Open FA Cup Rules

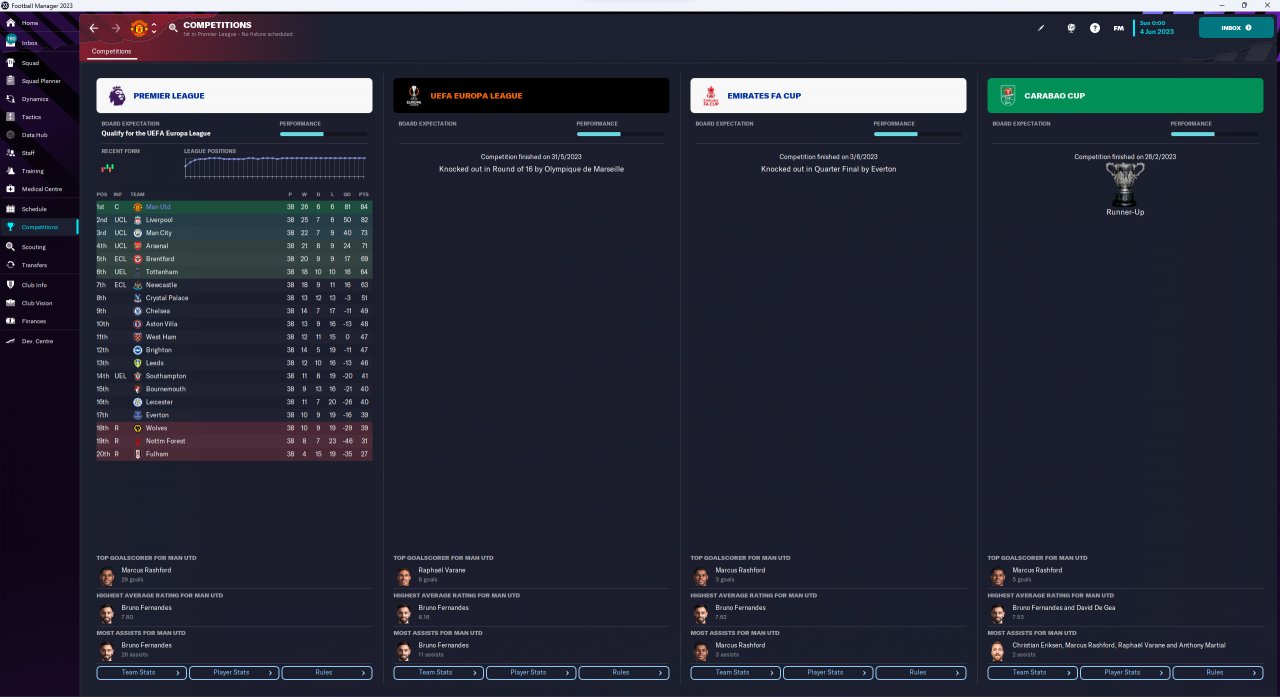(921, 672)
